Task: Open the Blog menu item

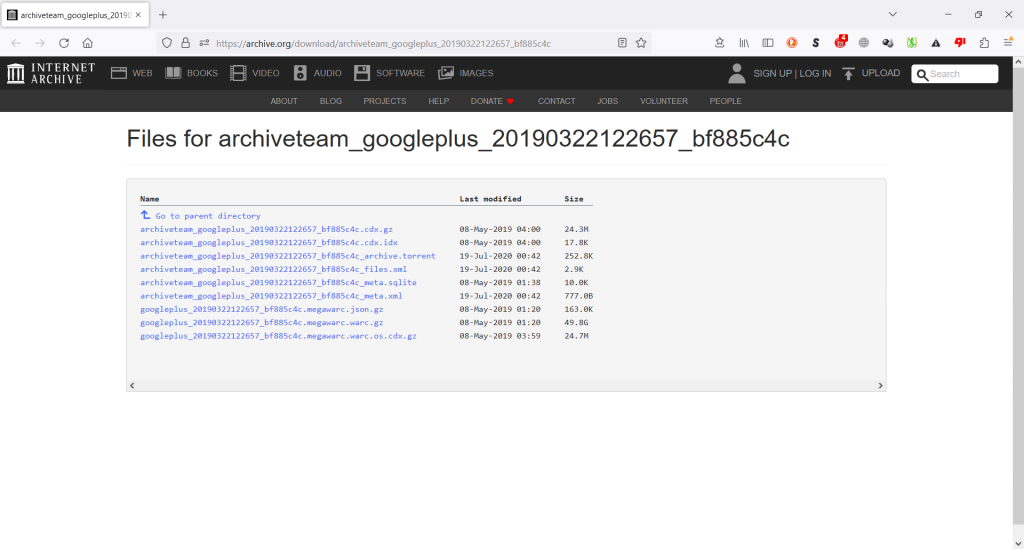Action: 330,101
